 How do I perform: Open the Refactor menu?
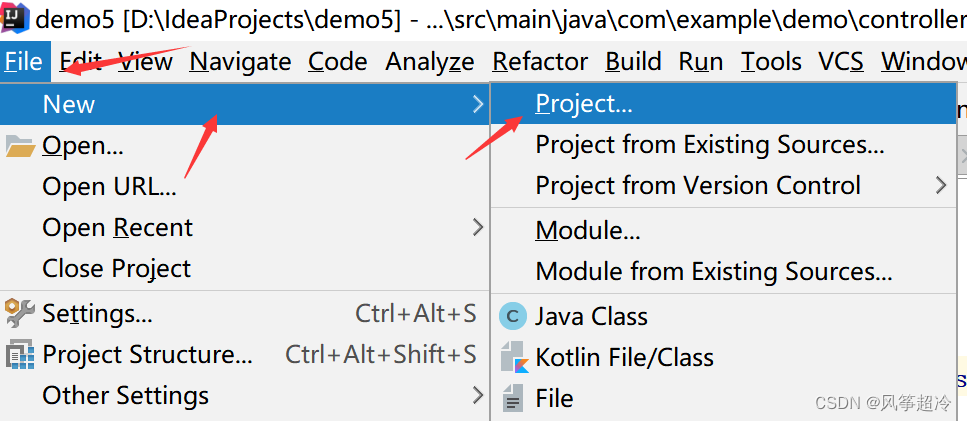click(540, 62)
